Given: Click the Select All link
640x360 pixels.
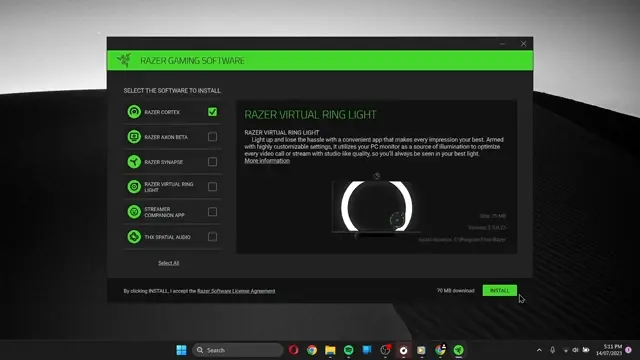Looking at the screenshot, I should (x=169, y=263).
